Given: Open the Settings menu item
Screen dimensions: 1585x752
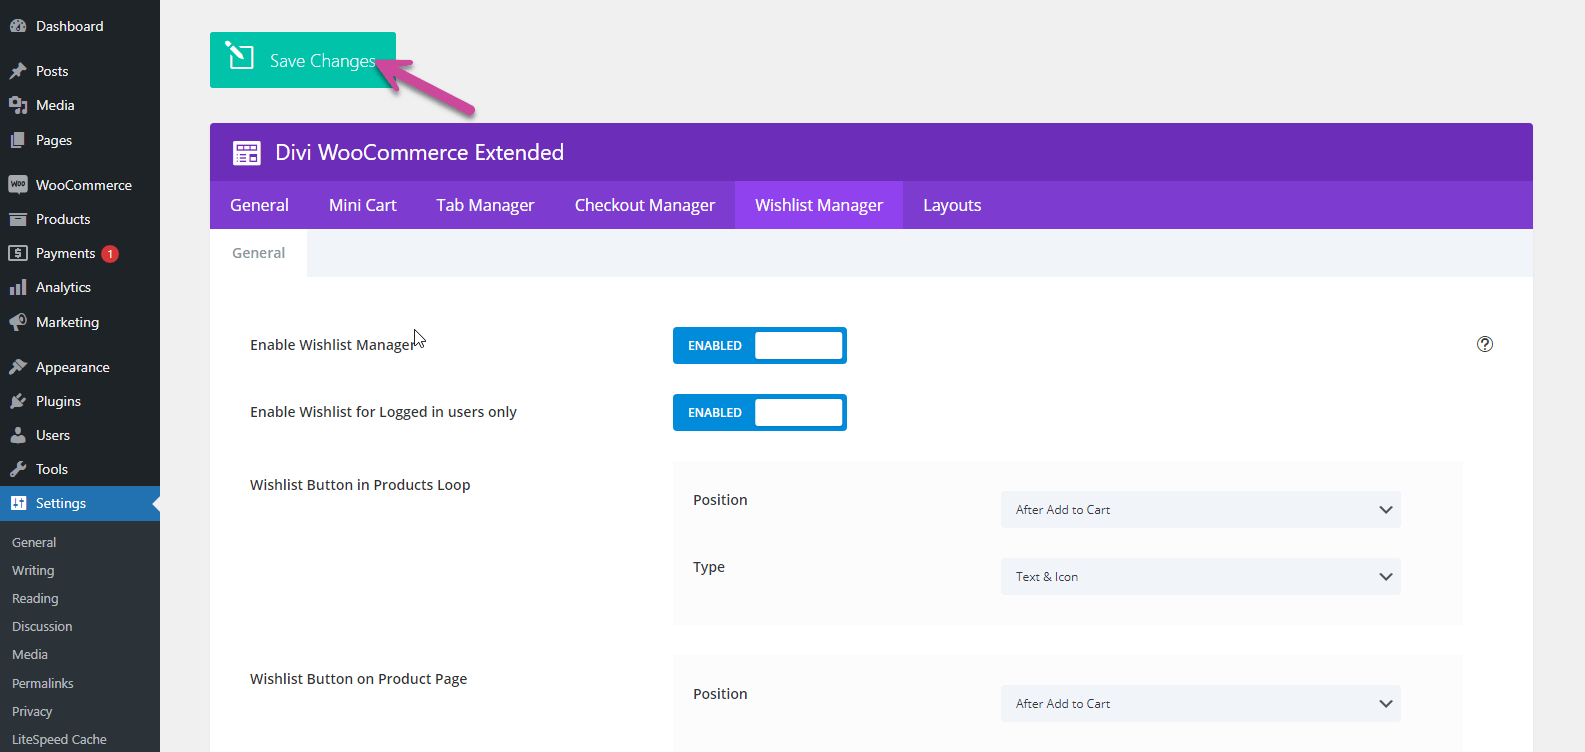Looking at the screenshot, I should [80, 503].
